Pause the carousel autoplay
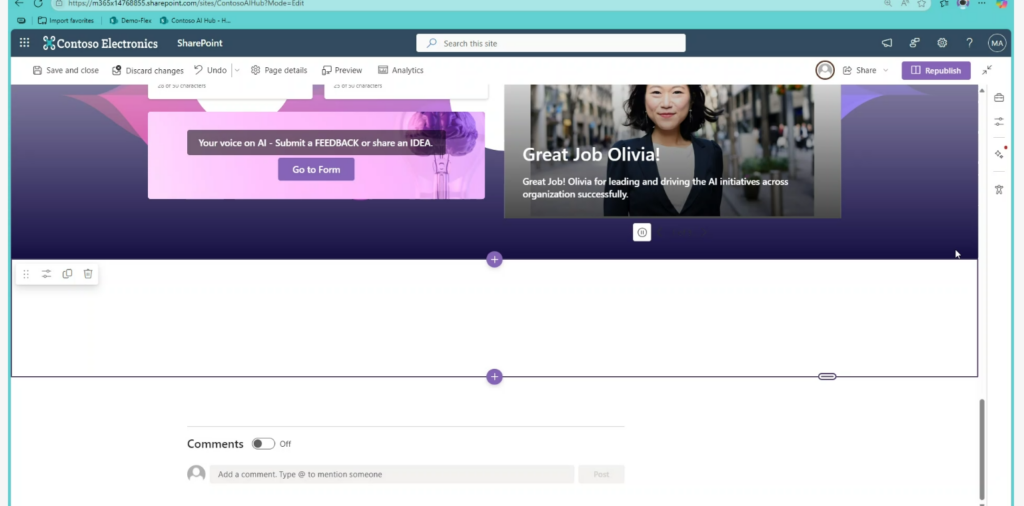 tap(642, 232)
